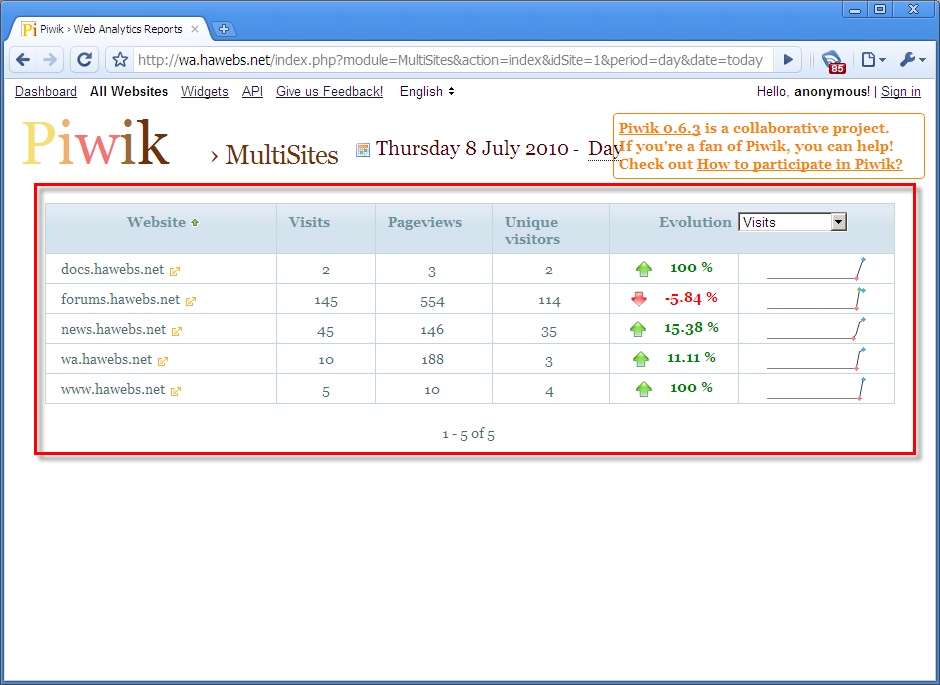940x685 pixels.
Task: Click the Sign in link
Action: [900, 92]
